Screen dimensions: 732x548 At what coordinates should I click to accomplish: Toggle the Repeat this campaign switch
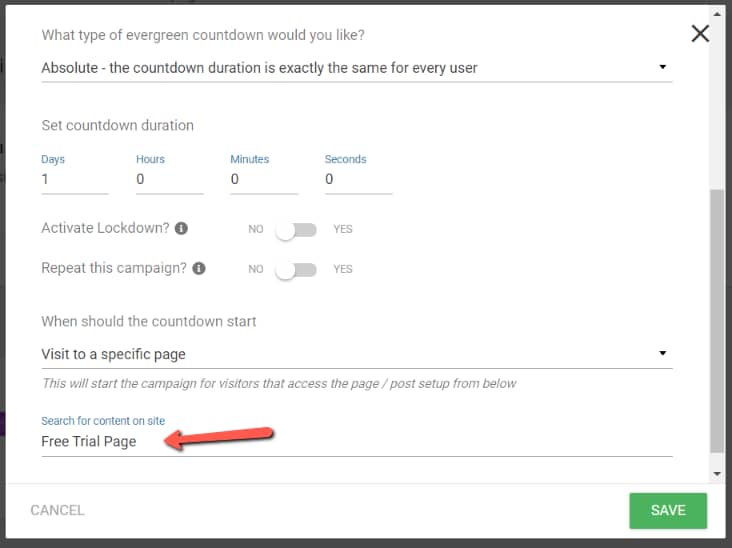[296, 270]
